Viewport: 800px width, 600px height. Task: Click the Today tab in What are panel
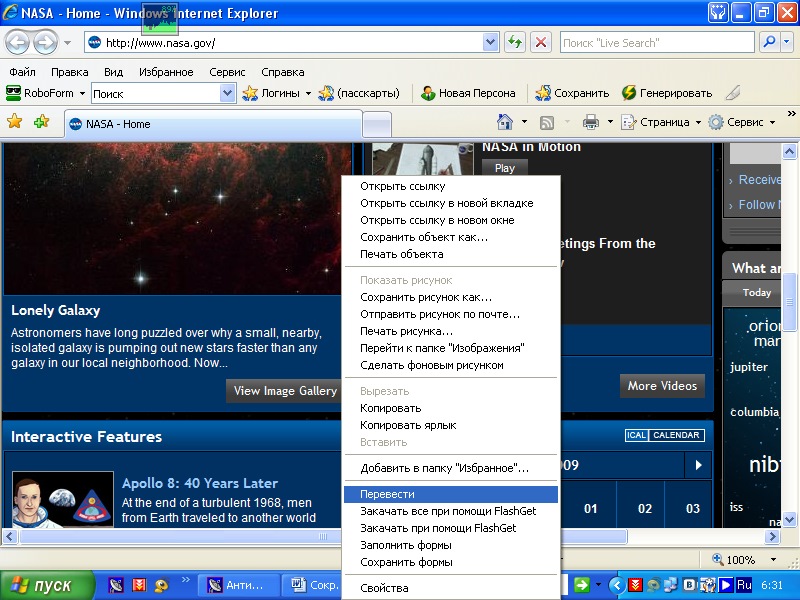tap(757, 292)
